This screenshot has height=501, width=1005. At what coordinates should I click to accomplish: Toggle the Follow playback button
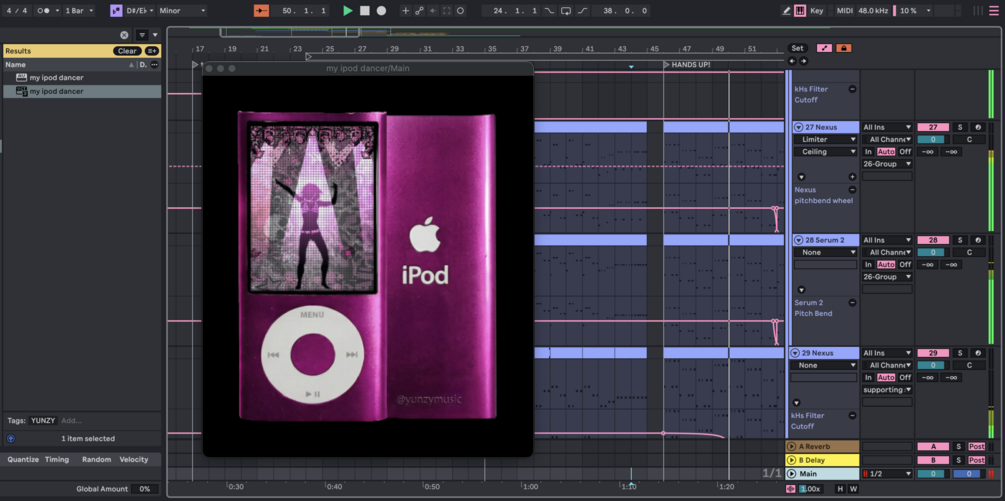pos(261,11)
